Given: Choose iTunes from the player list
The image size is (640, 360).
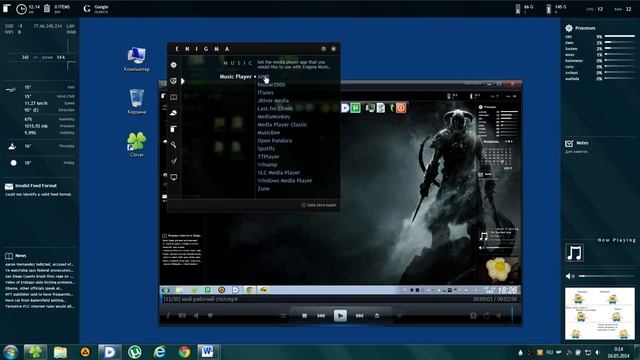Looking at the screenshot, I should pyautogui.click(x=265, y=93).
